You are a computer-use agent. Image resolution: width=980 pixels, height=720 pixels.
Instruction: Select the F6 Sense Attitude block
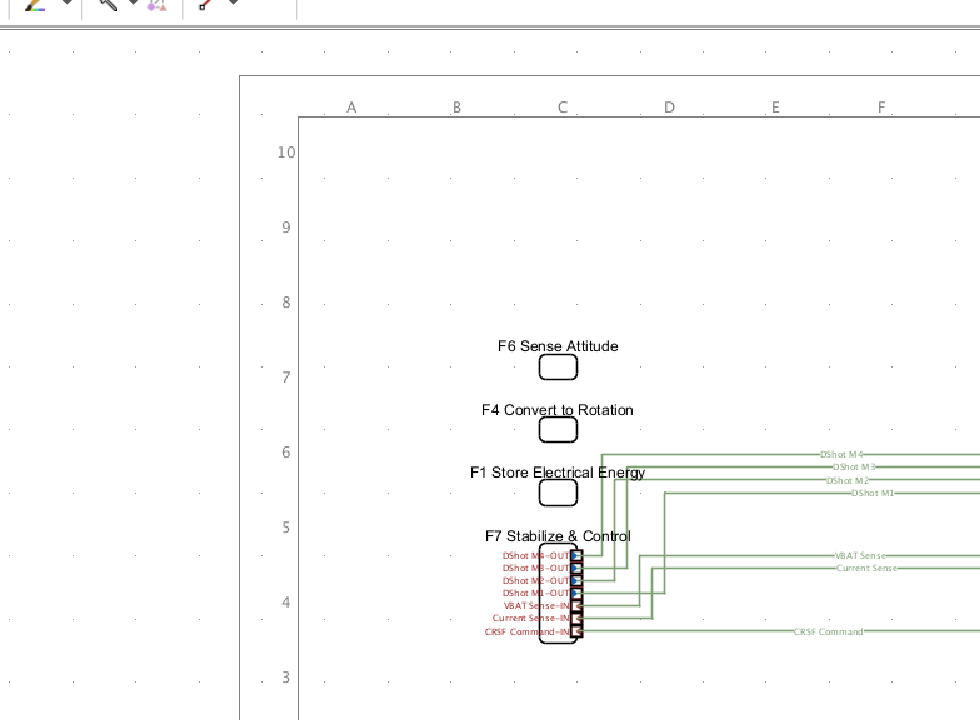(558, 367)
